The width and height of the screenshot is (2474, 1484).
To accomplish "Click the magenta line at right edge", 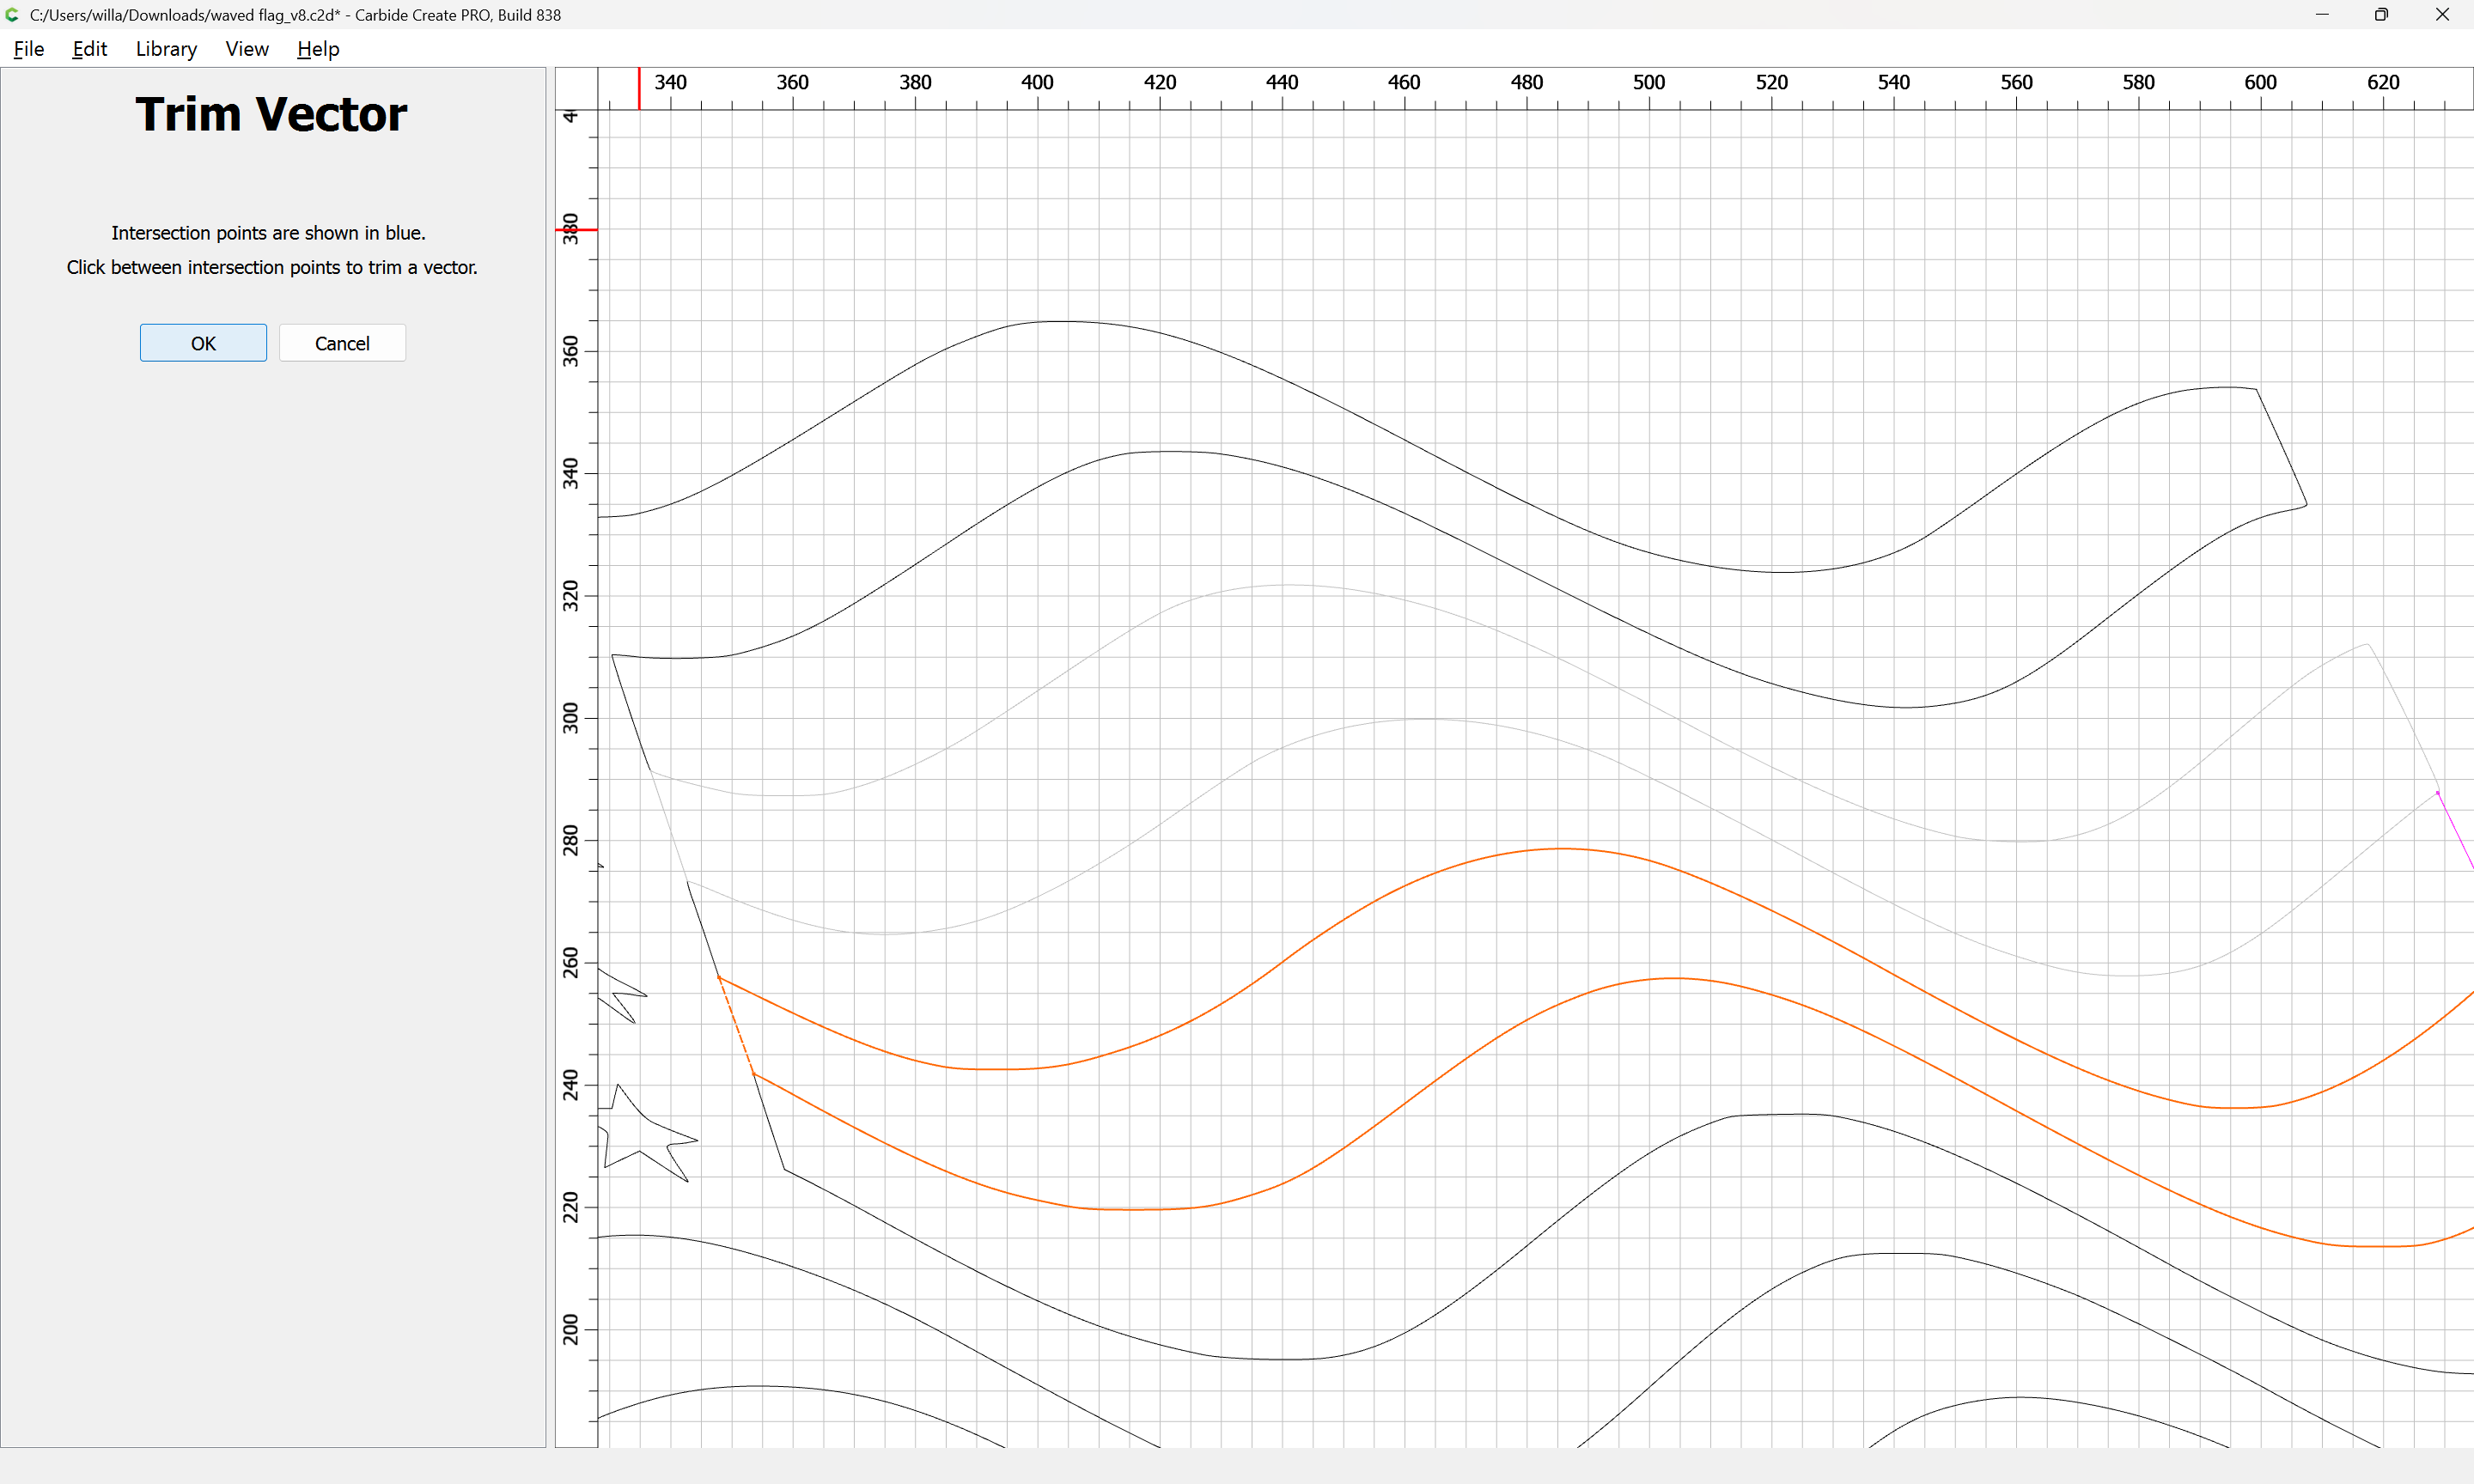I will 2455,830.
